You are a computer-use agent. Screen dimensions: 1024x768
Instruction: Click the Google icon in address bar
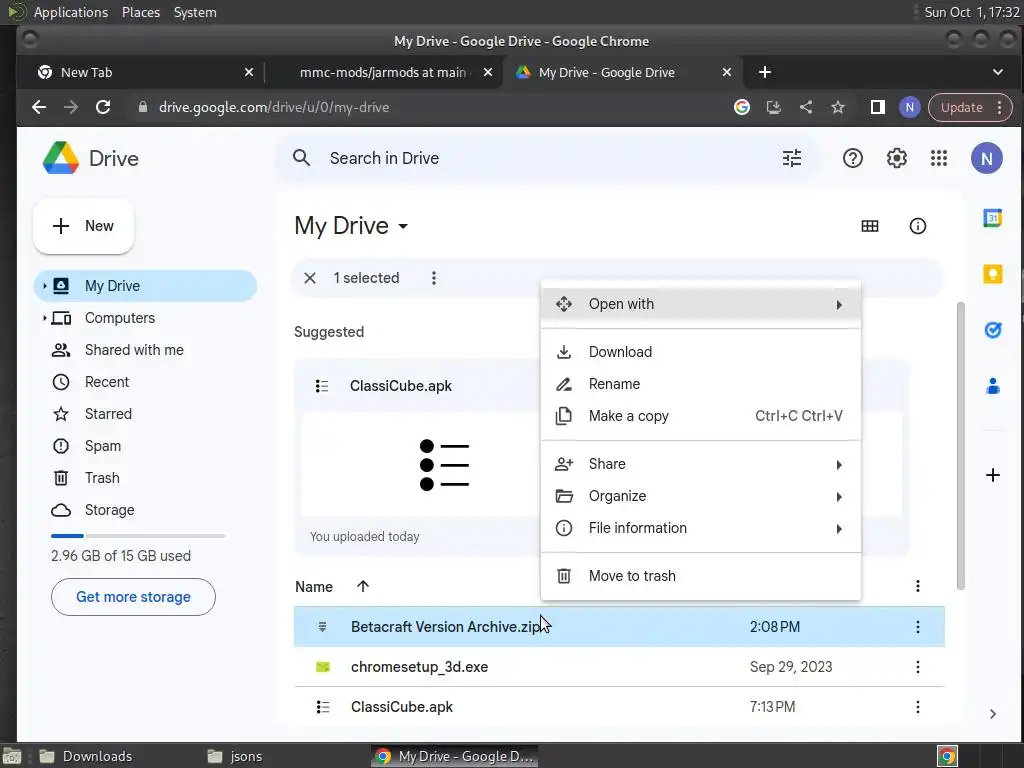pos(741,107)
